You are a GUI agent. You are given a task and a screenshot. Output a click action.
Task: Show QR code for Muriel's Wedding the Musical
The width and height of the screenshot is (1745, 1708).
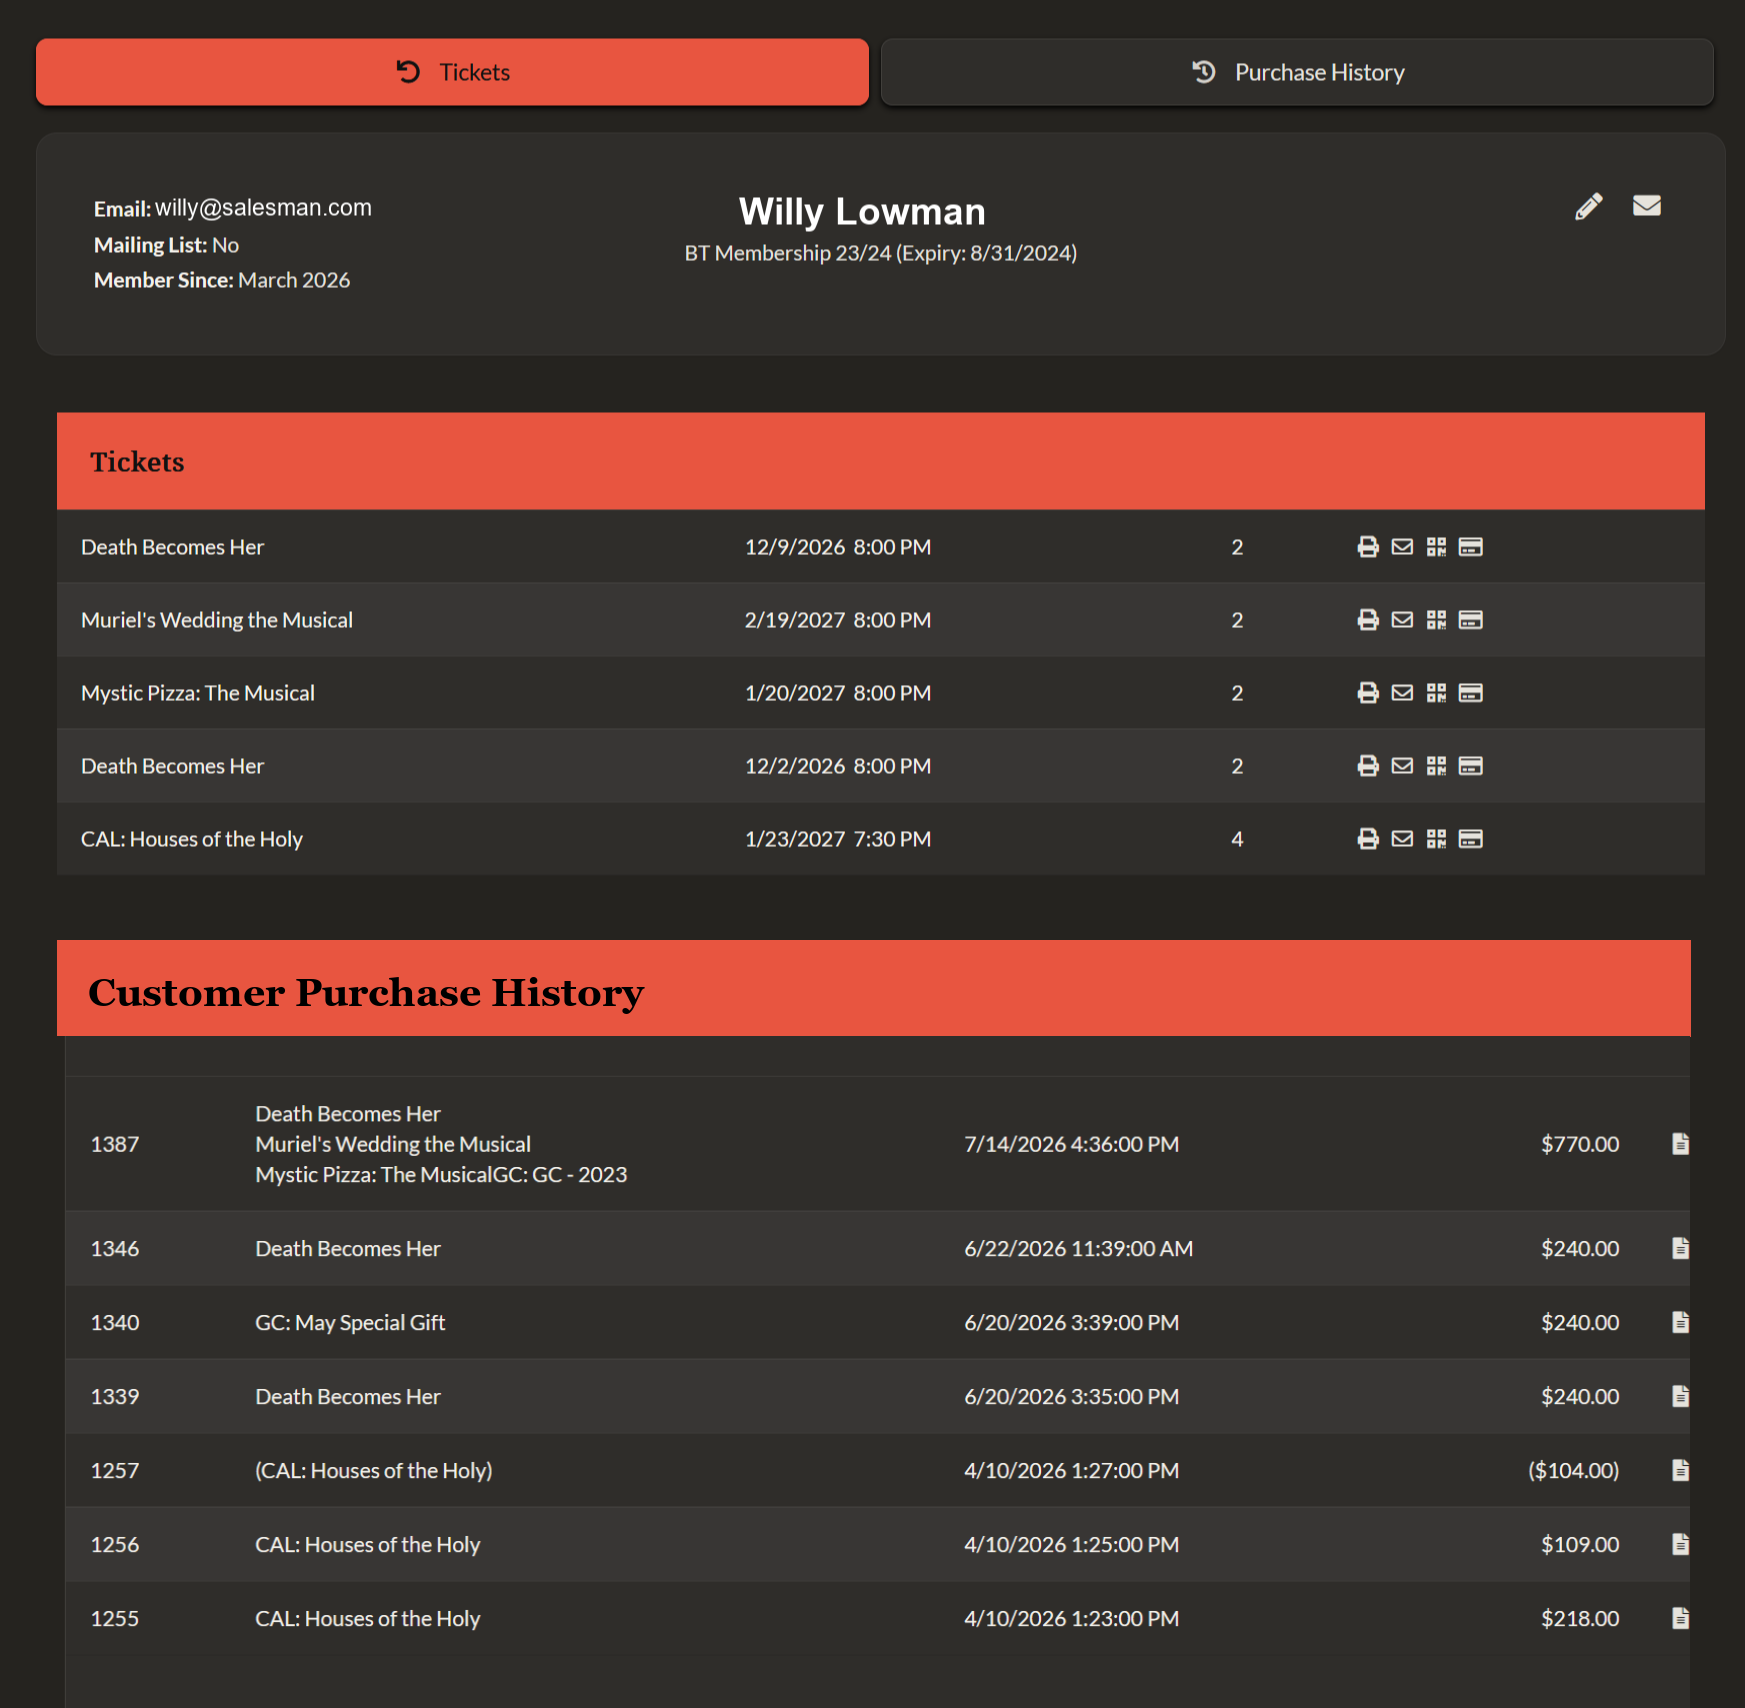tap(1436, 620)
